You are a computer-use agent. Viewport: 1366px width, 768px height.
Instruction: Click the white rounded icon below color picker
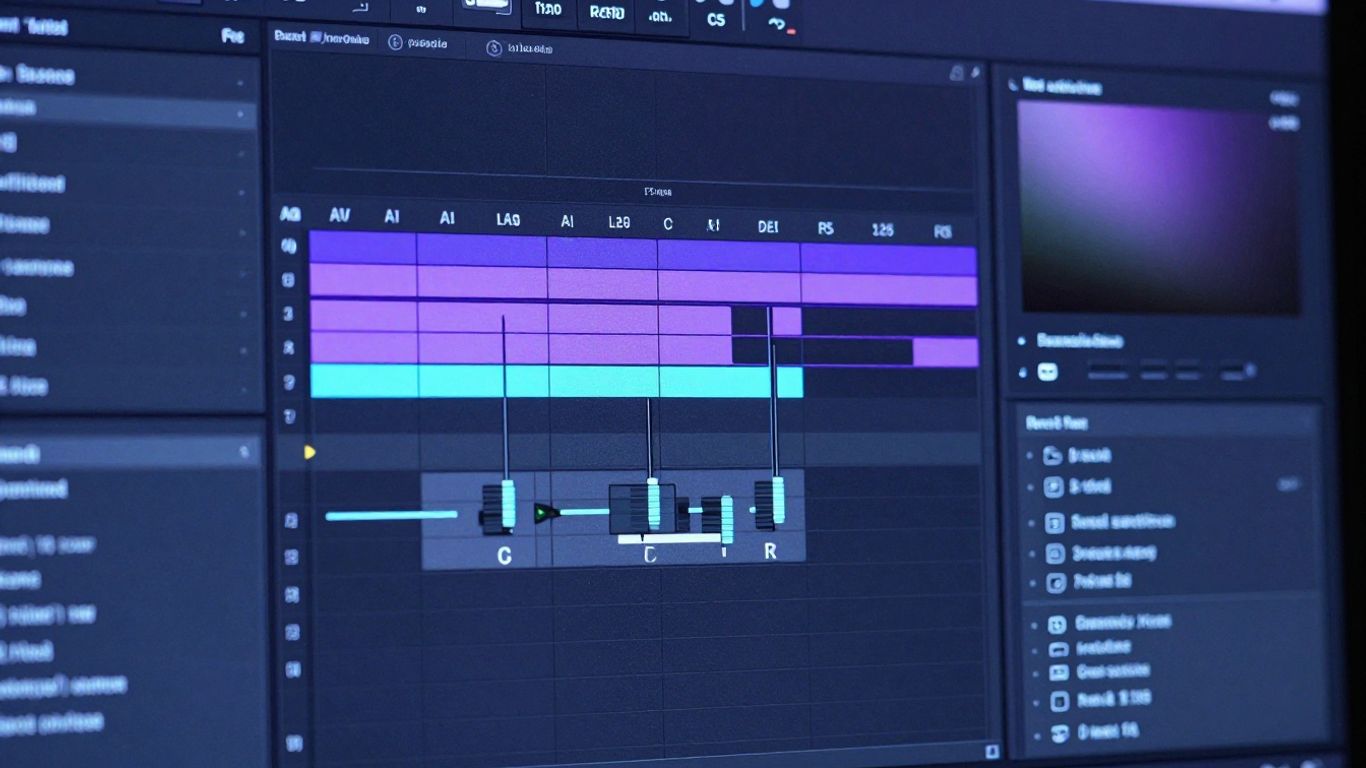click(1048, 372)
